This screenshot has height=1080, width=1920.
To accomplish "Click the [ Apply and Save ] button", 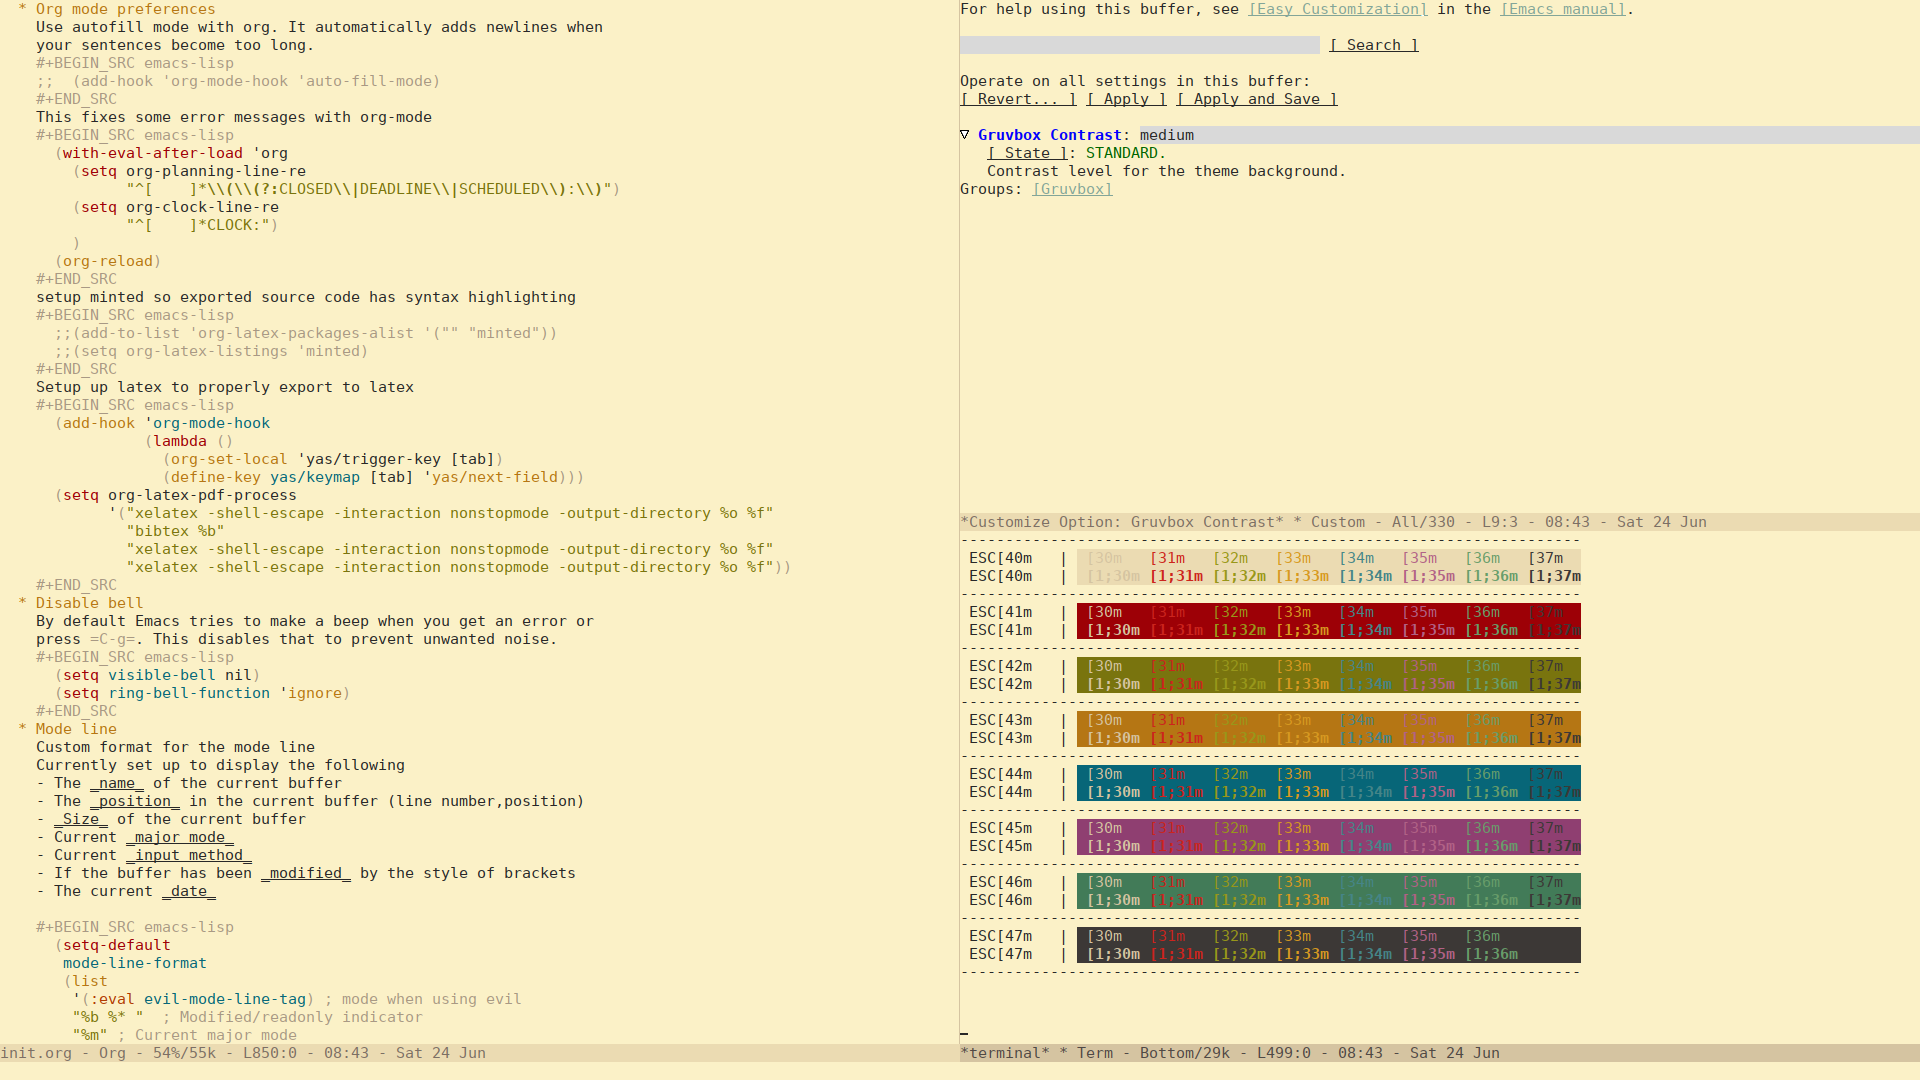I will click(x=1253, y=99).
